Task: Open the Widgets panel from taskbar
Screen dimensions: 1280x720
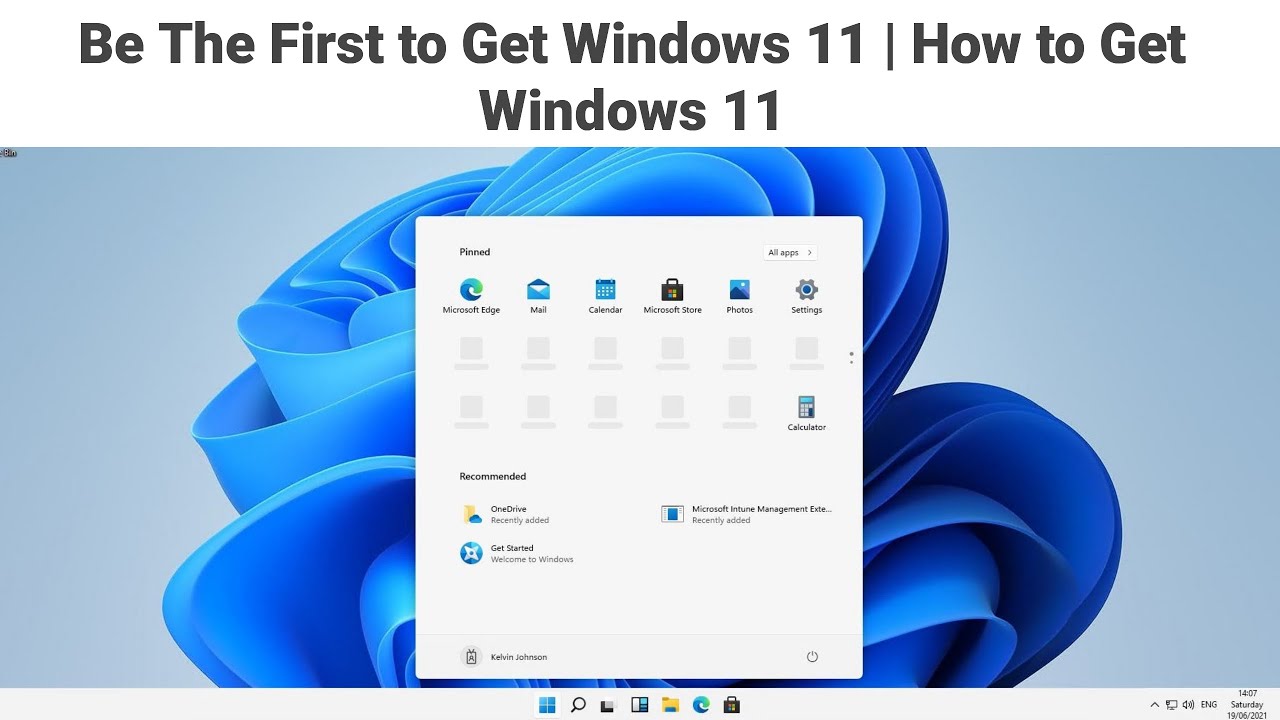Action: (640, 705)
